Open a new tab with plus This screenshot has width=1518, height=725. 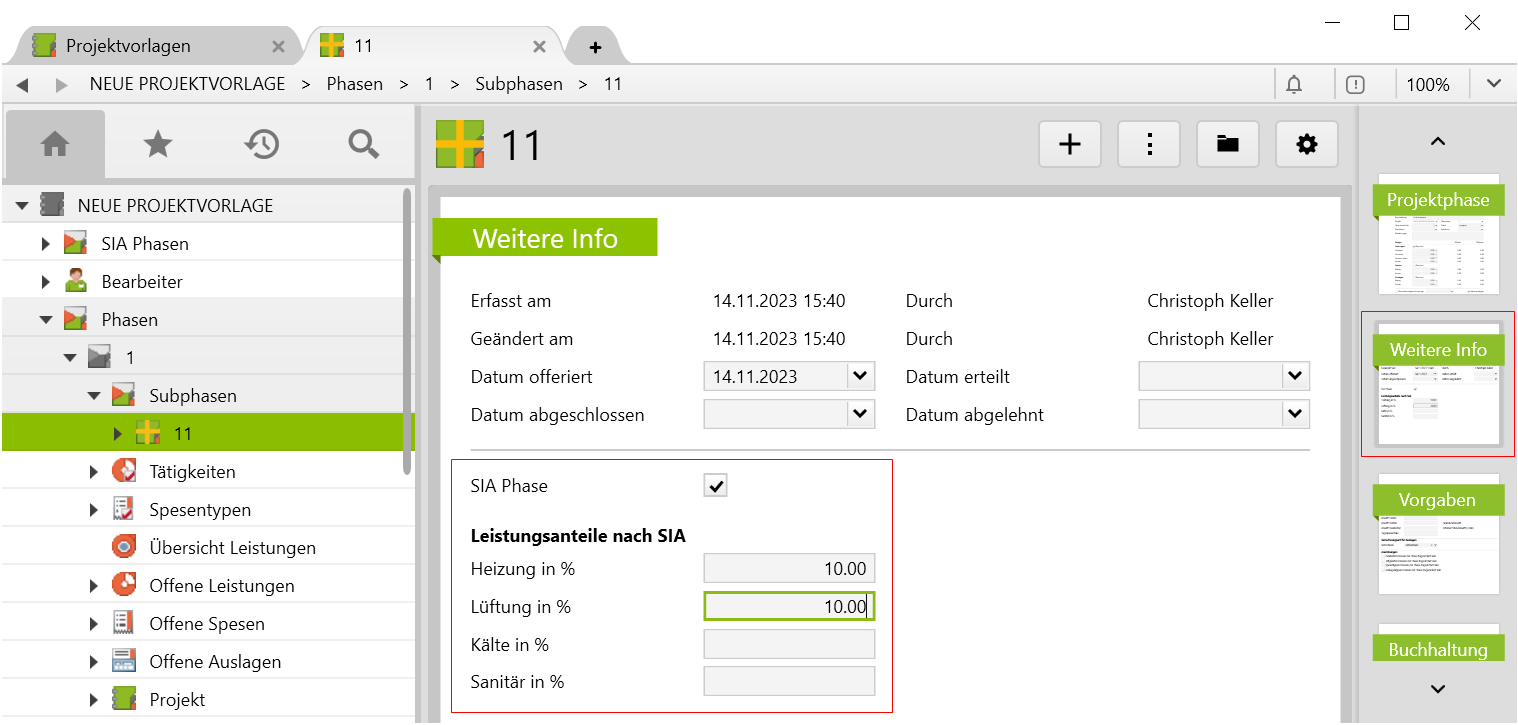tap(595, 47)
